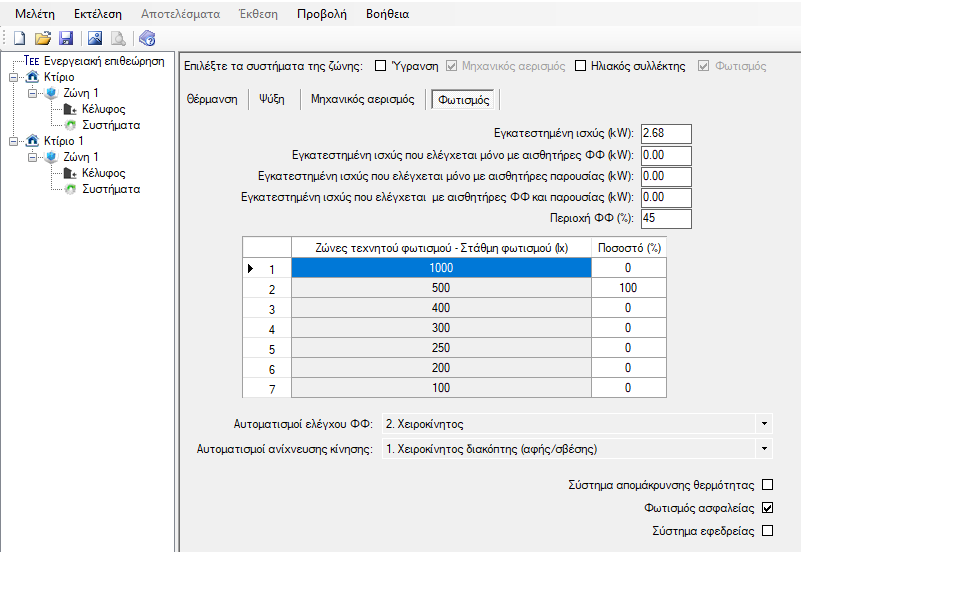Uncheck the Φωτισμός ασφαλείας checkbox
Screen dimensions: 960x614
click(x=768, y=508)
